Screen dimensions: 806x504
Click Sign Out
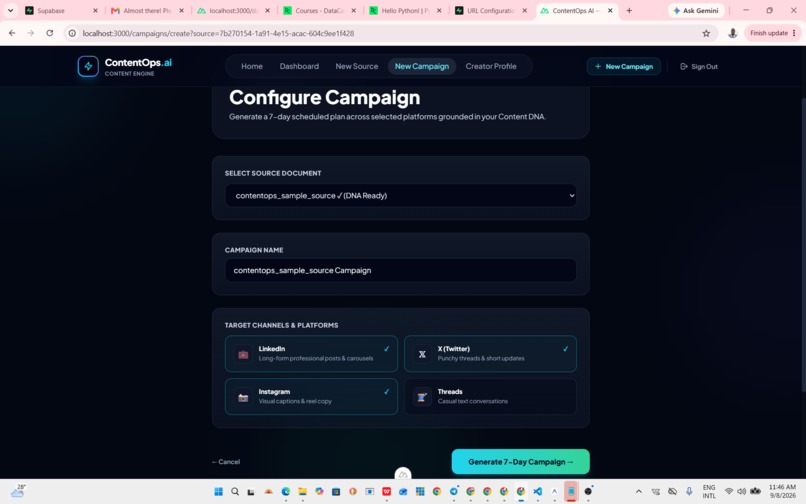pos(699,66)
